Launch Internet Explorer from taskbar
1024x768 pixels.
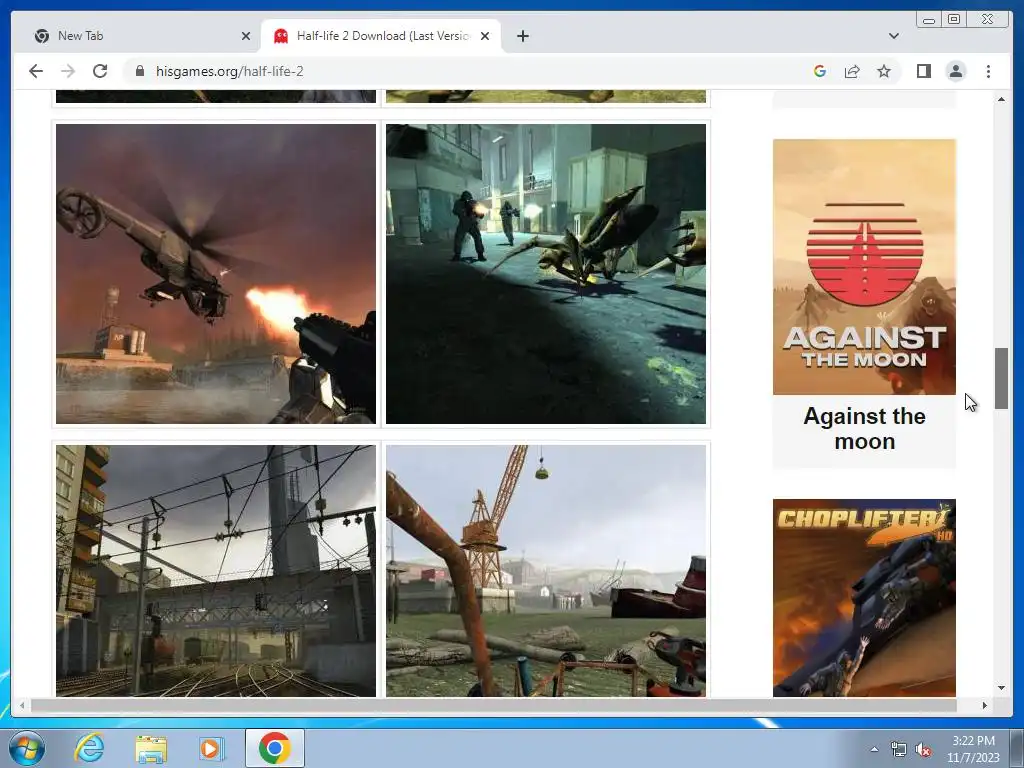click(x=89, y=748)
